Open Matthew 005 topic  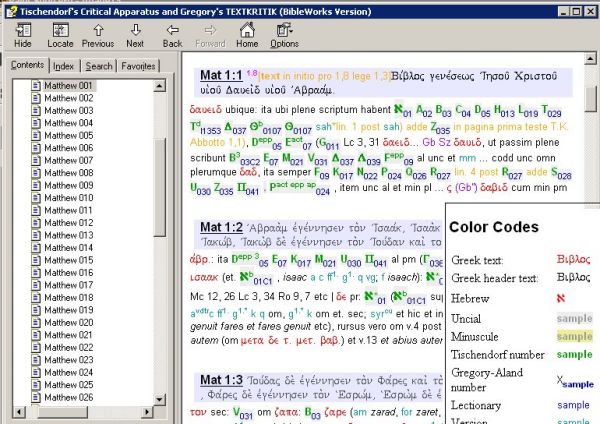[x=68, y=135]
